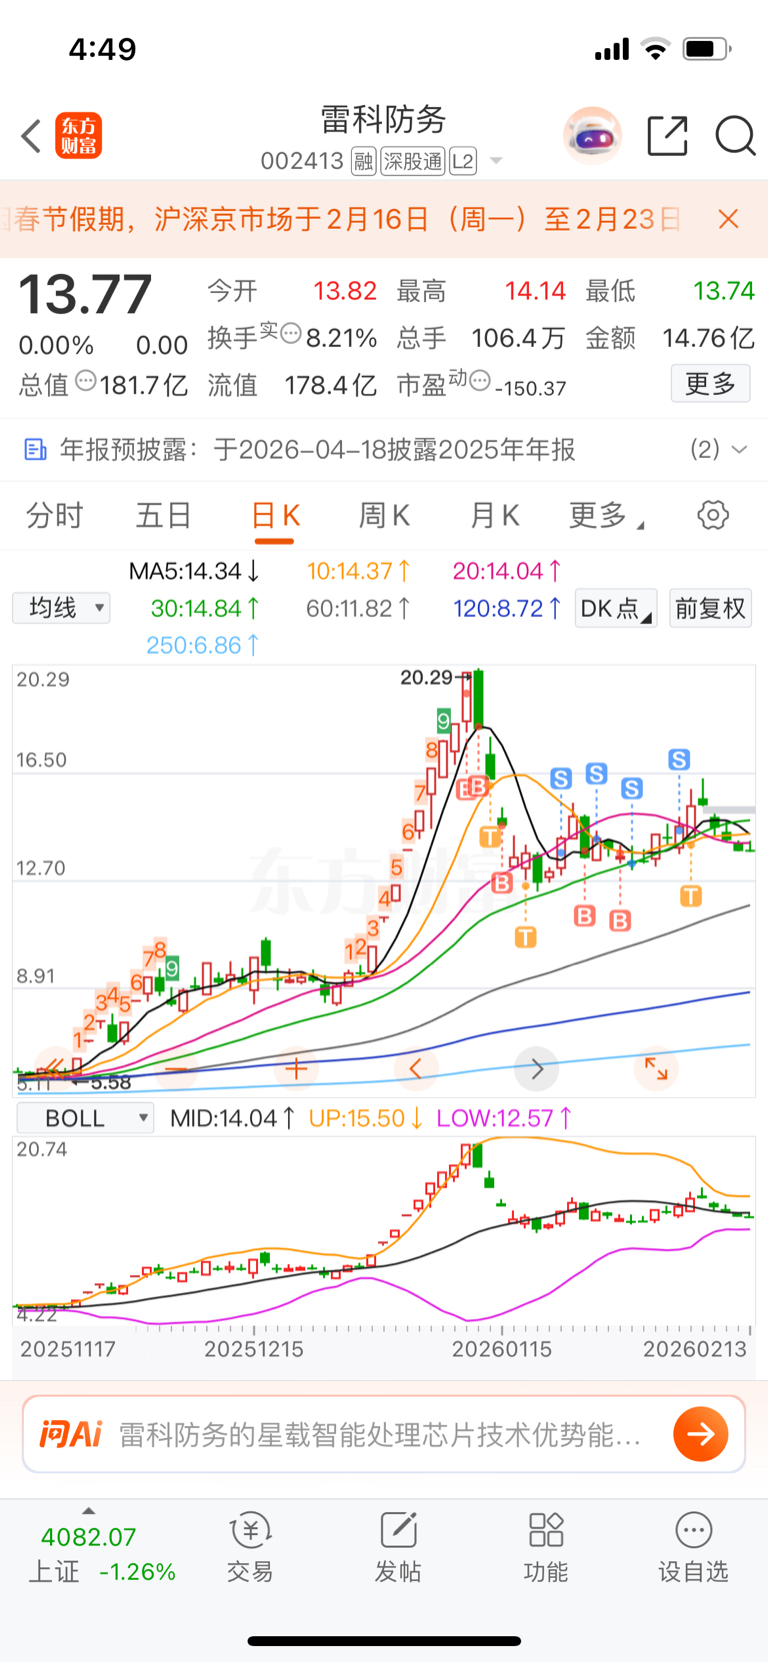
Task: Switch to the 分时 tab
Action: (54, 515)
